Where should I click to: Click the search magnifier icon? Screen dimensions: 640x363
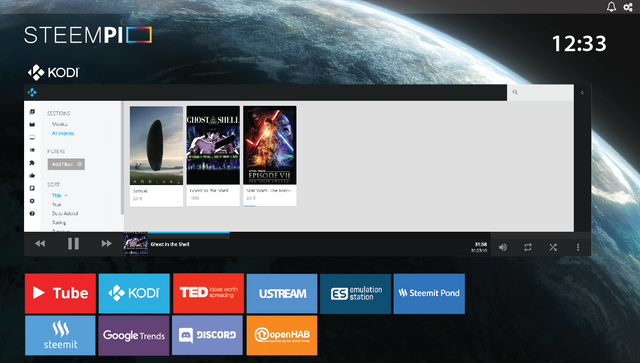515,92
